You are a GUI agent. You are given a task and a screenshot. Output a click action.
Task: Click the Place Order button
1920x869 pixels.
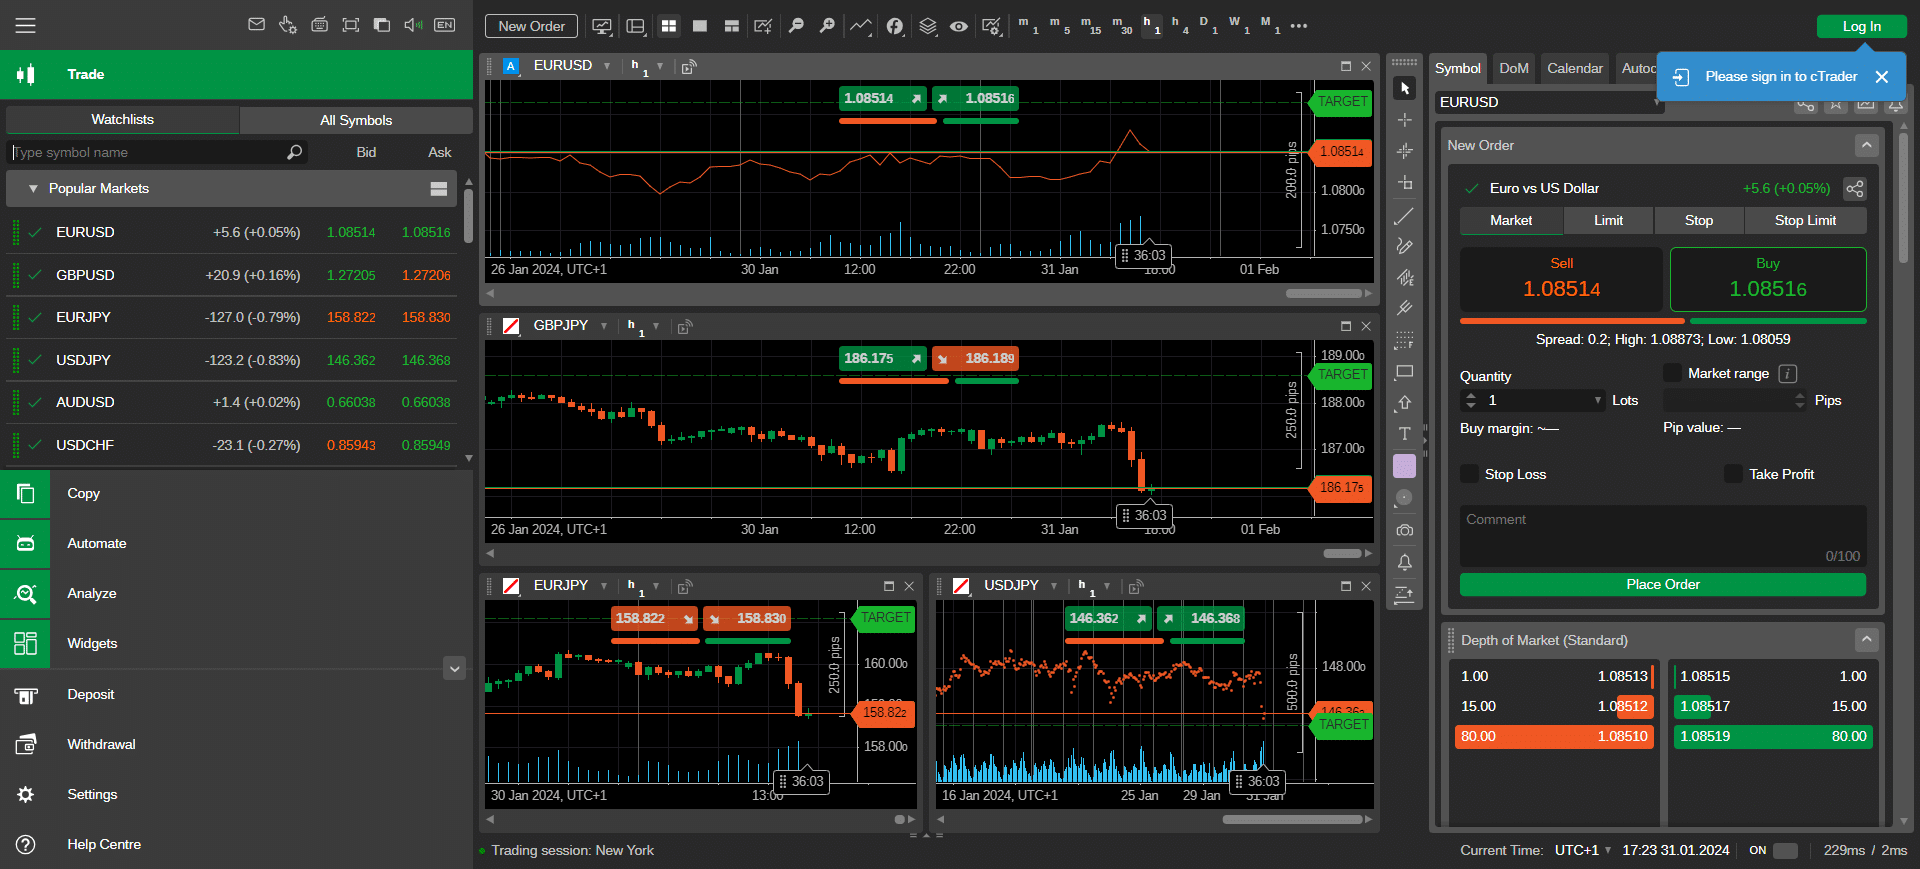coord(1663,585)
